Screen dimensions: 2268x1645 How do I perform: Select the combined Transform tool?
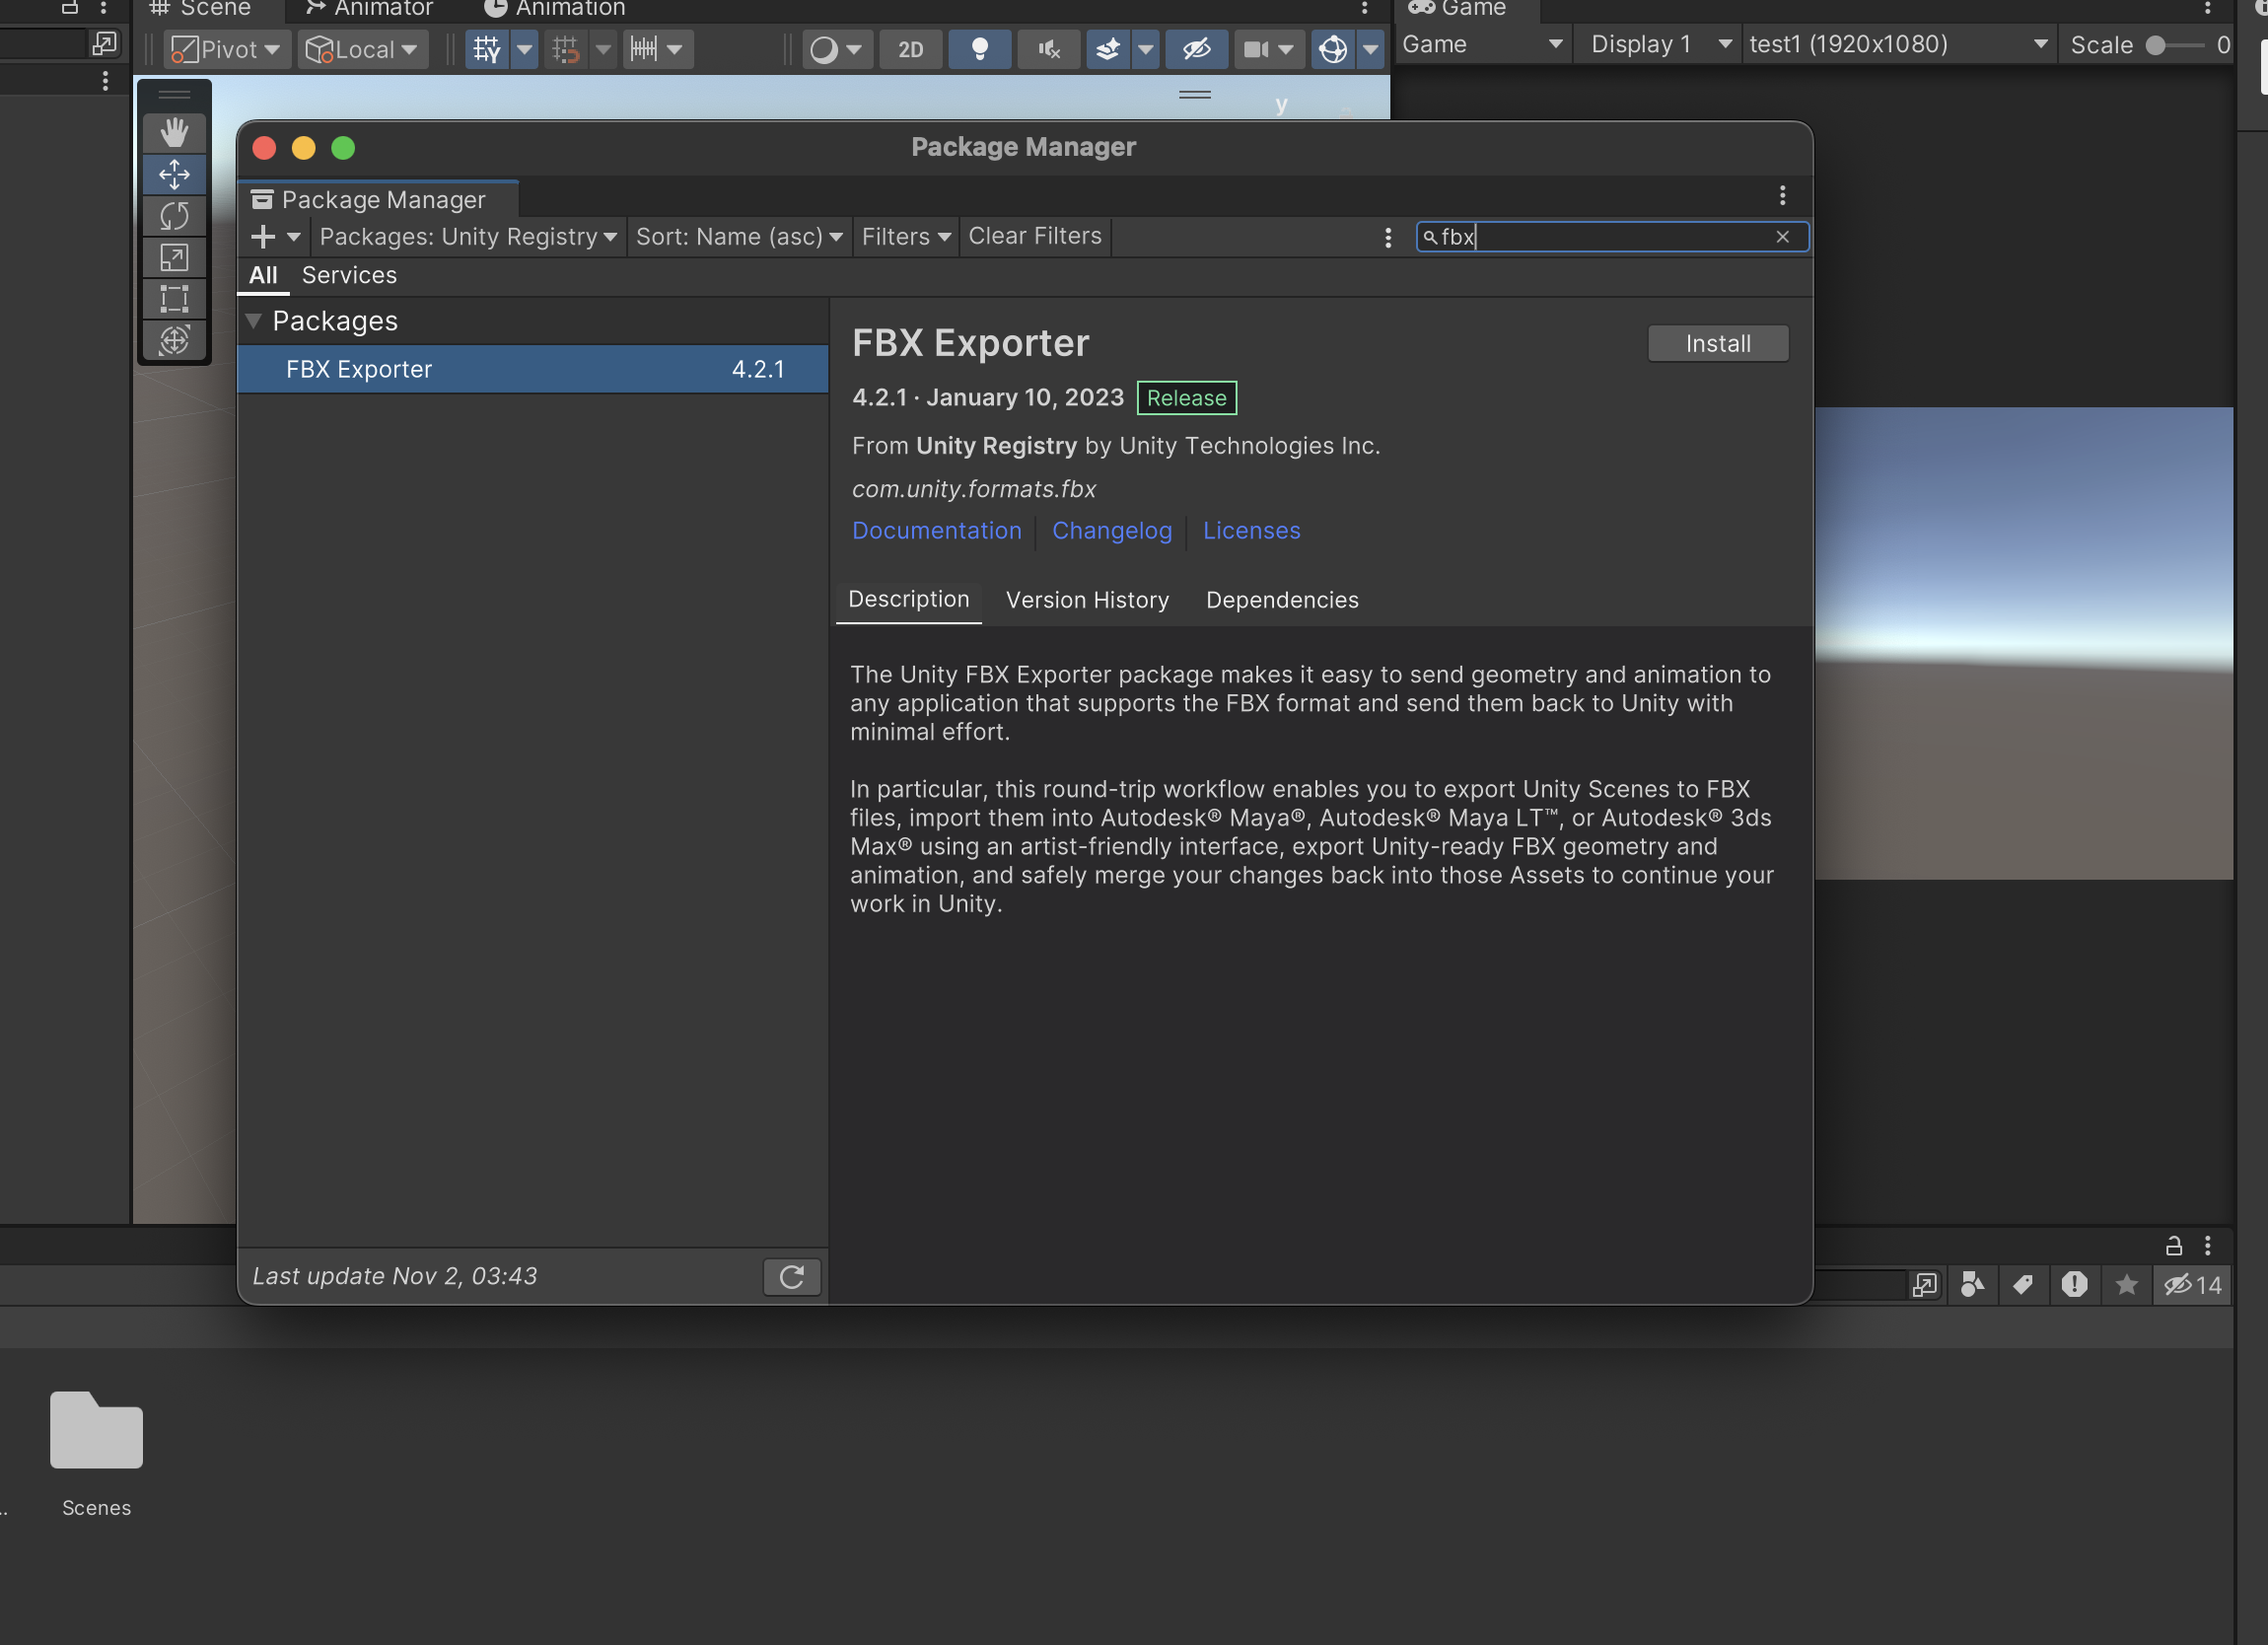(x=174, y=340)
